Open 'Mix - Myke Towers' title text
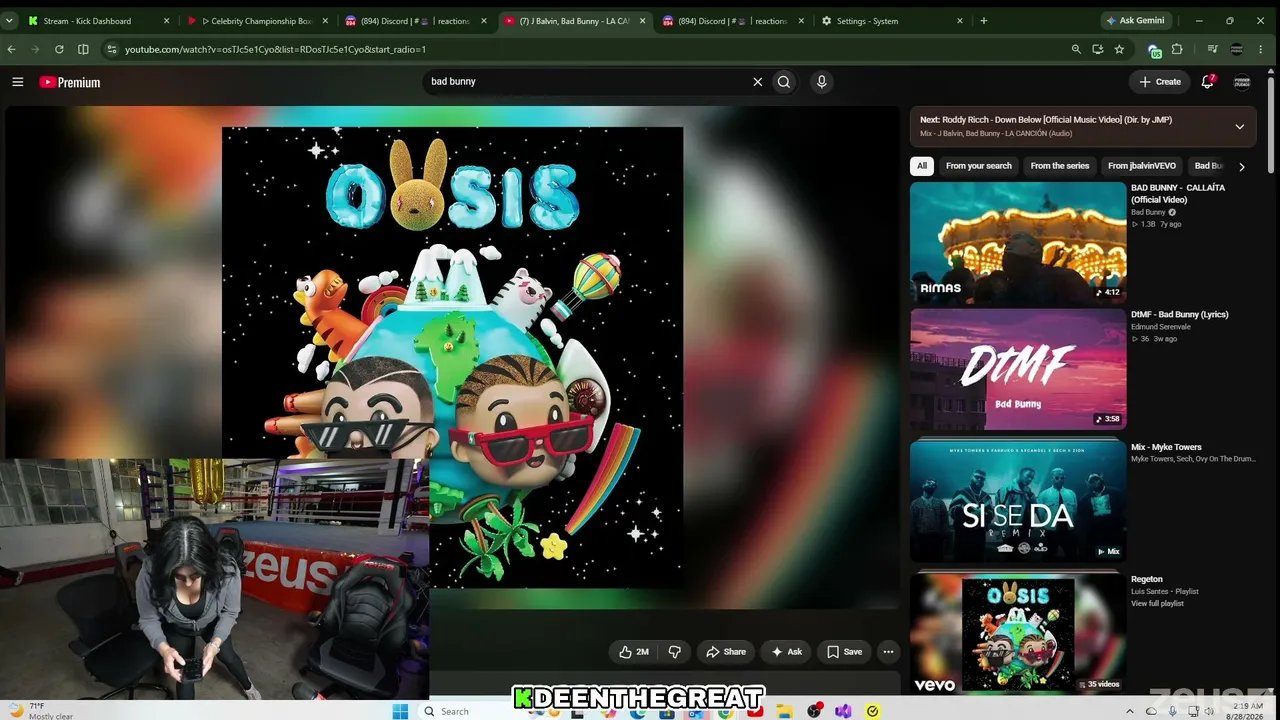This screenshot has width=1280, height=720. click(1166, 447)
